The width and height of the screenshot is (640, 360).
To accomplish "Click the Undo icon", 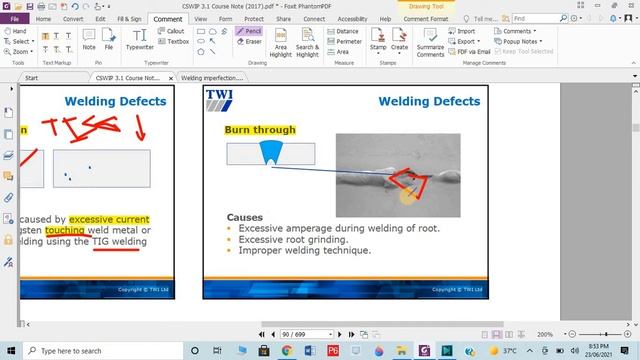I will [x=75, y=7].
